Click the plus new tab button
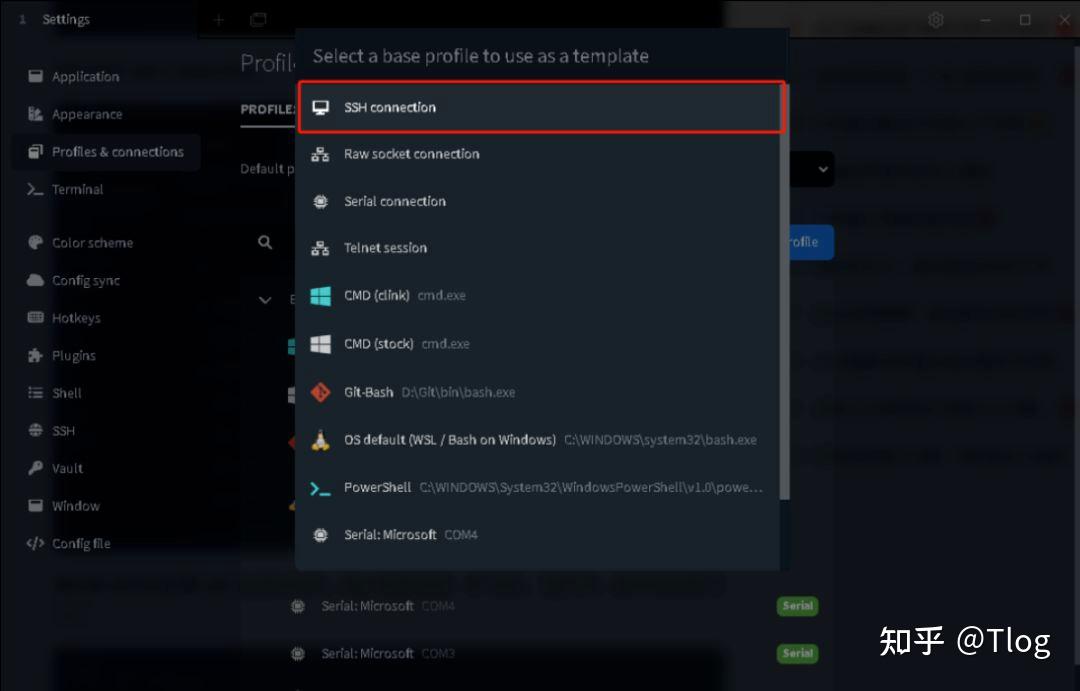 [219, 20]
